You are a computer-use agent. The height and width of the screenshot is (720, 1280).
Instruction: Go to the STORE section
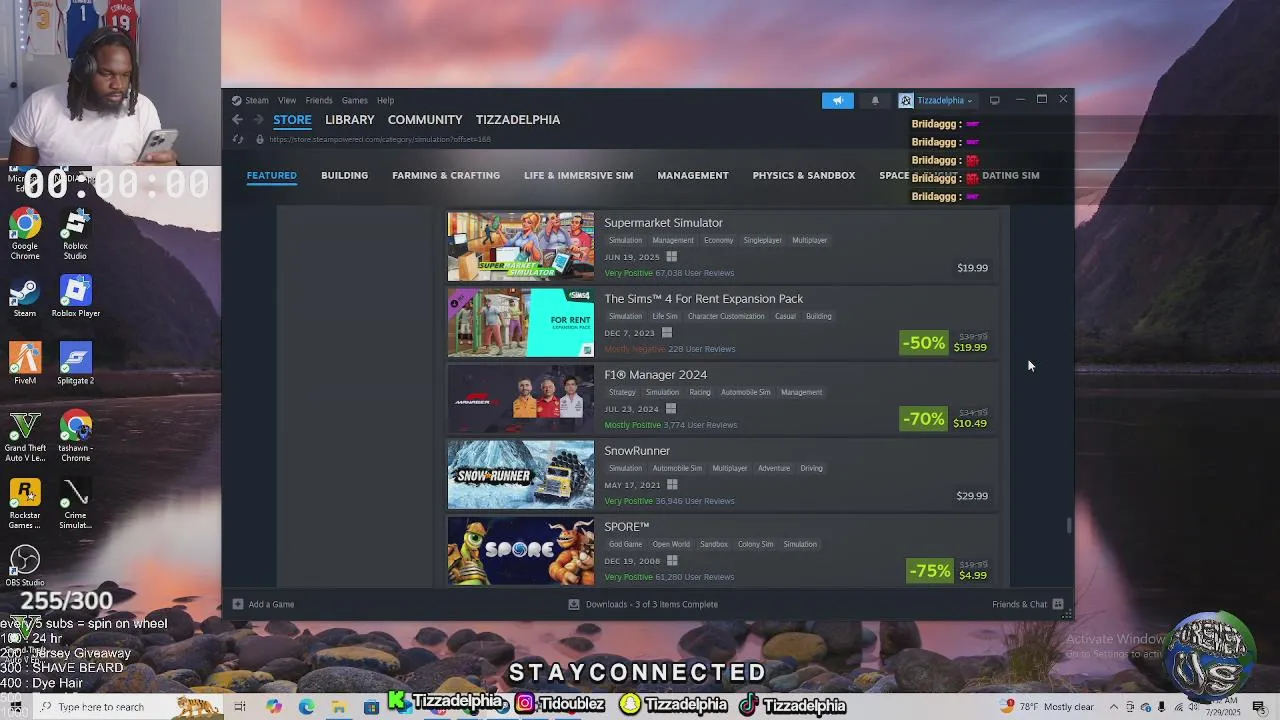click(x=292, y=120)
